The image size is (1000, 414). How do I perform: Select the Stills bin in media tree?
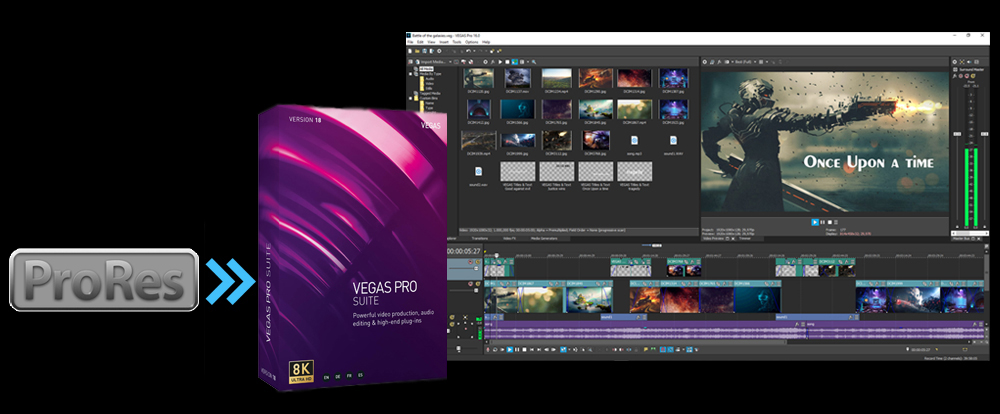(429, 89)
